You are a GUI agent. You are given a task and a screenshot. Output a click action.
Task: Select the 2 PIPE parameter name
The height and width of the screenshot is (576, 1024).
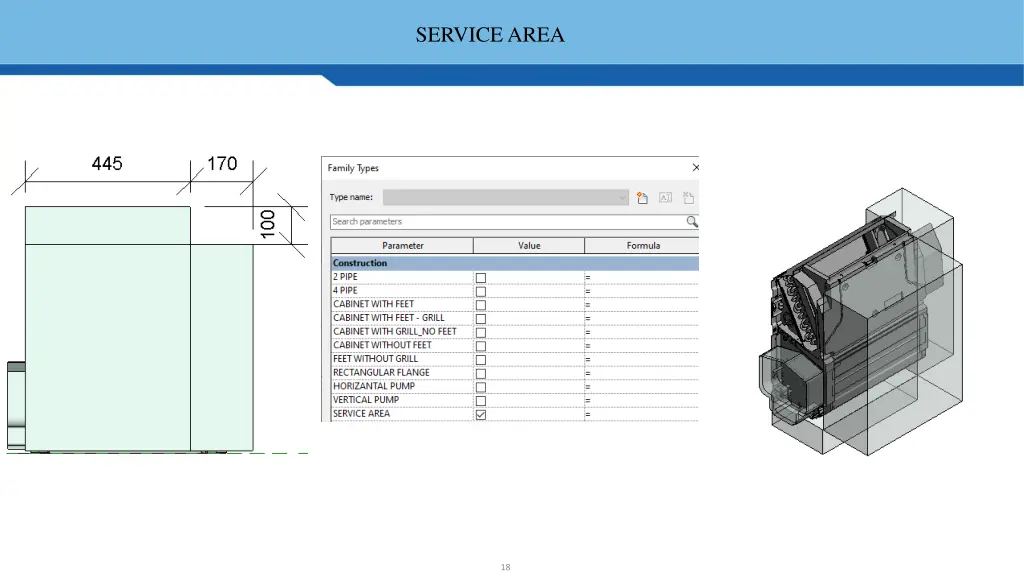pyautogui.click(x=345, y=277)
